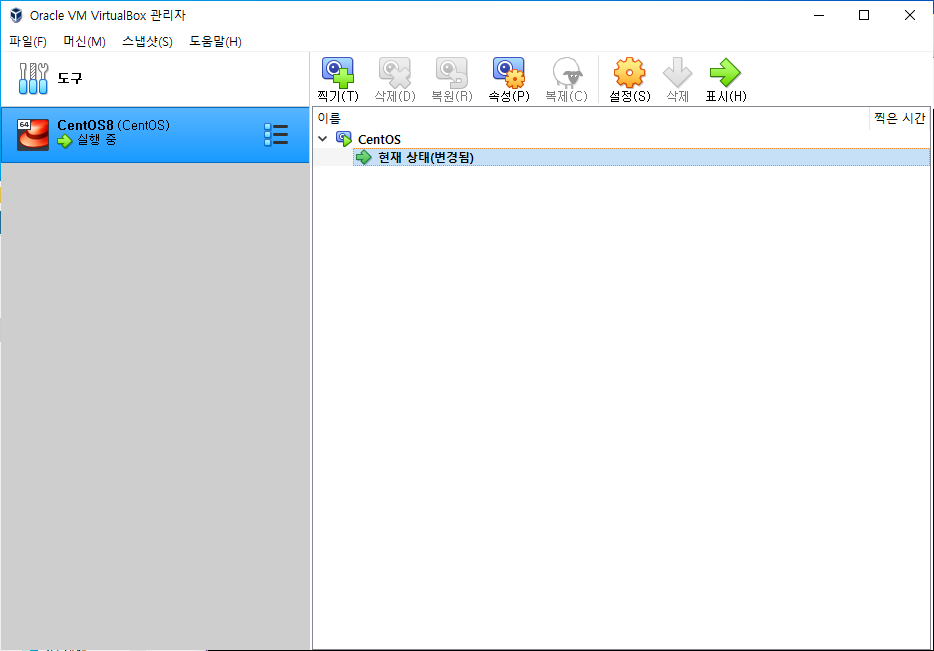934x651 pixels.
Task: Select the CentOS snapshot label
Action: [x=379, y=139]
